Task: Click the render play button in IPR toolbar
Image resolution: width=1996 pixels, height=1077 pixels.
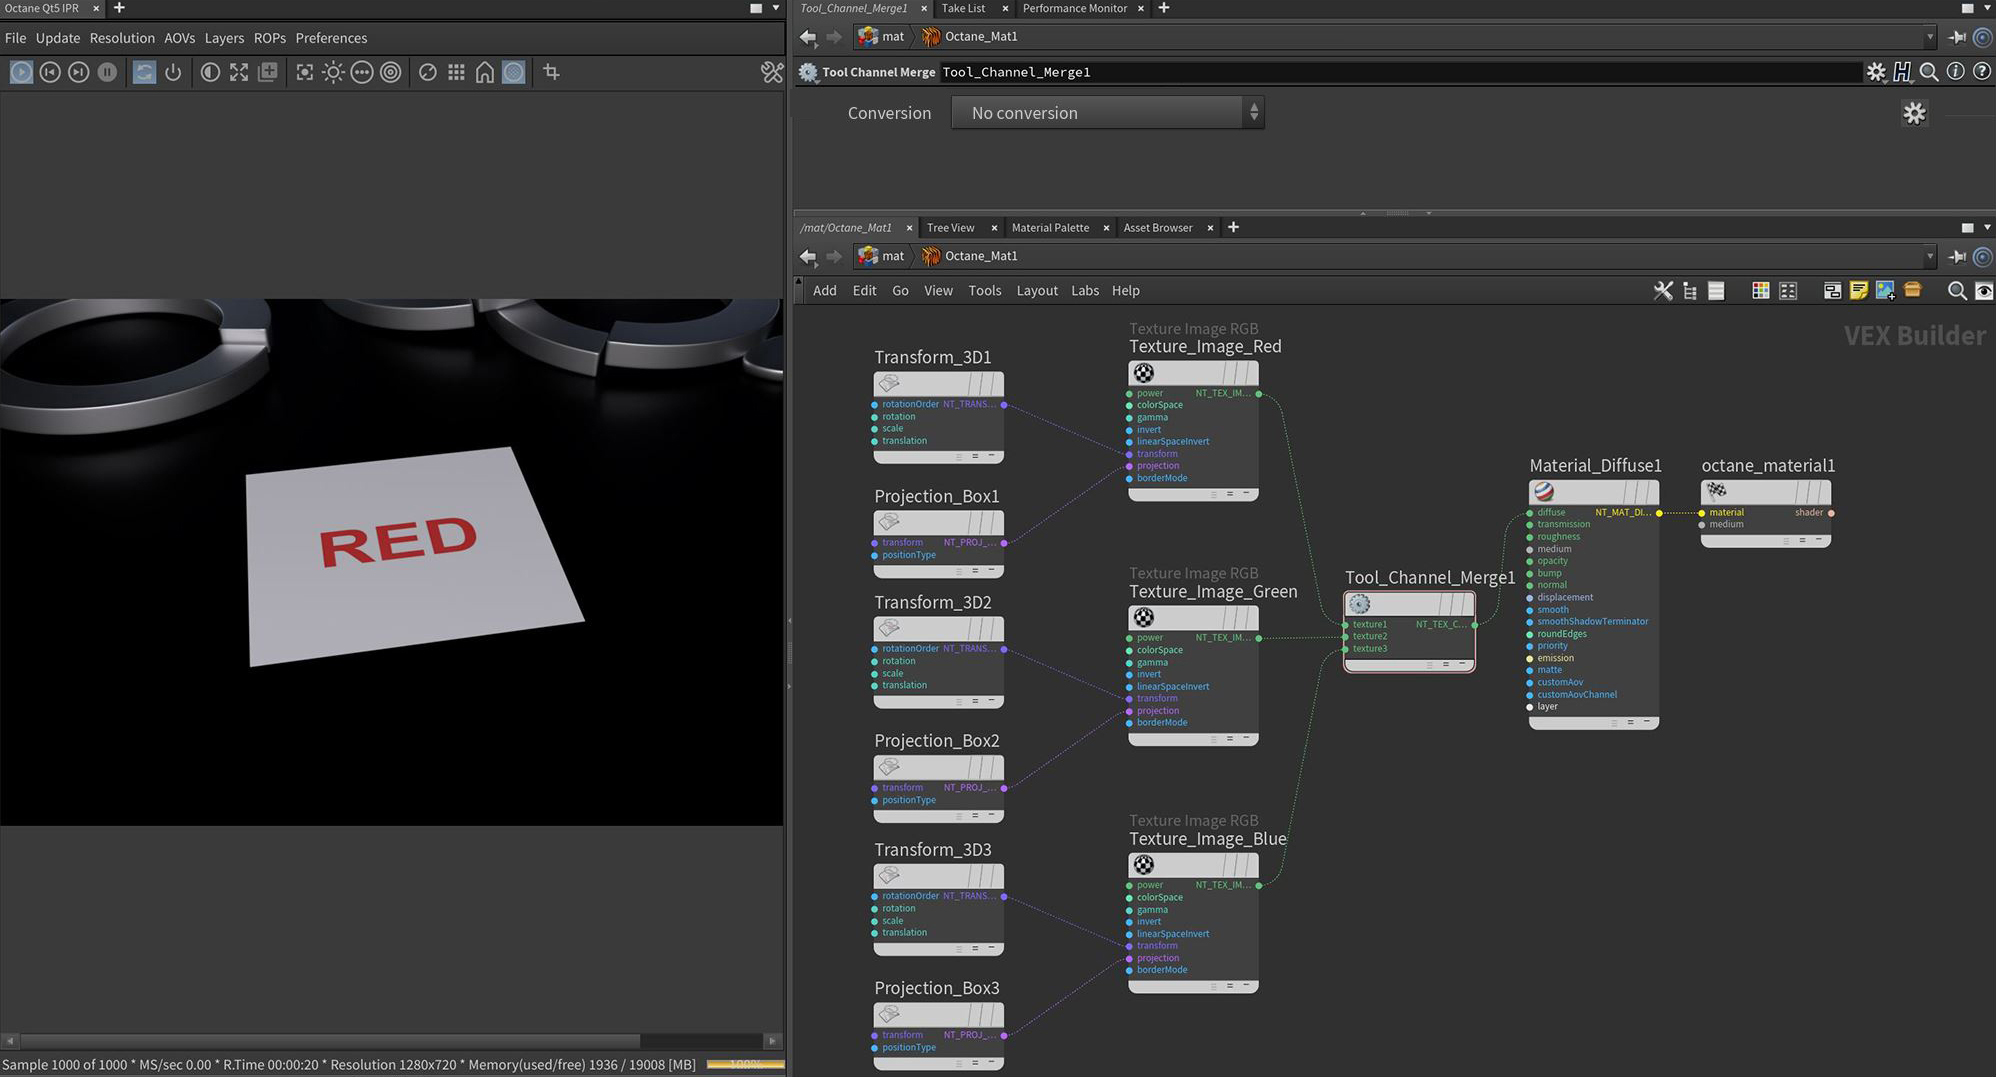Action: coord(21,72)
